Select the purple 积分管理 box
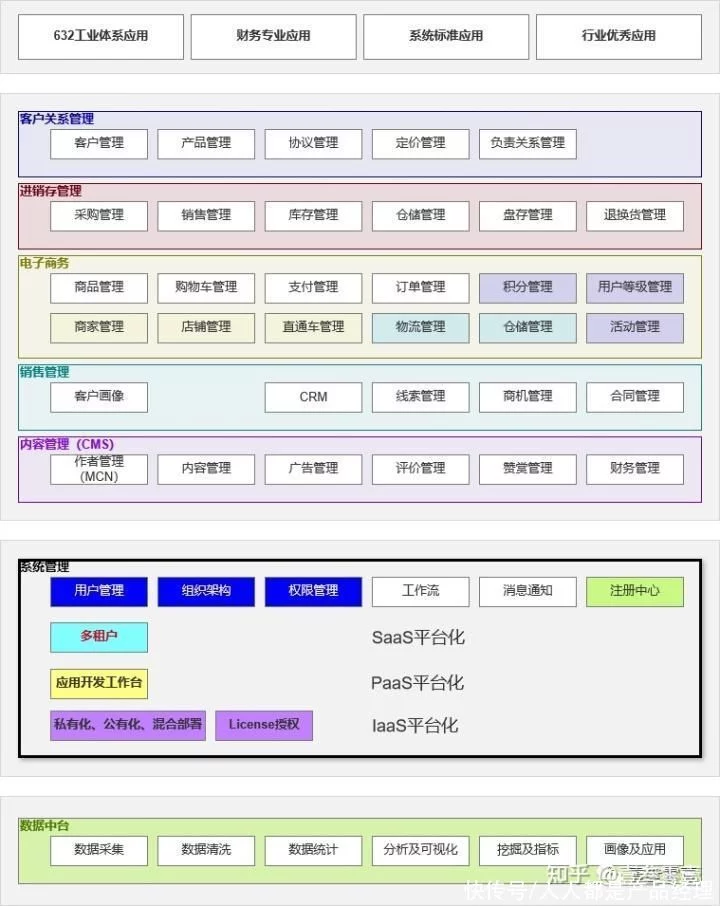 (x=528, y=288)
